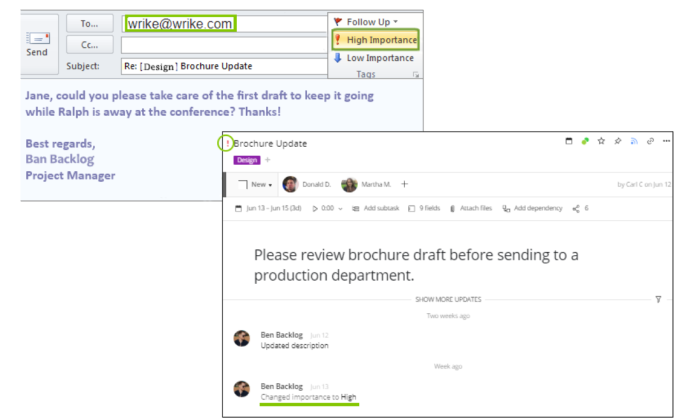
Task: Click into the empty Cc field
Action: pos(225,45)
